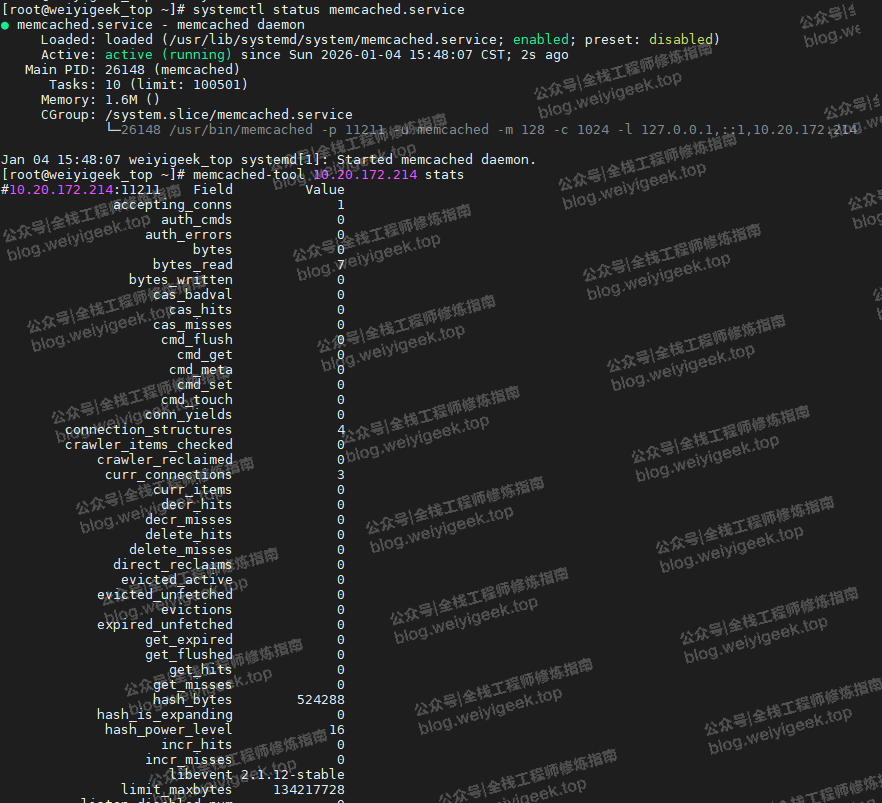Click the 'delete_misses' field
Image resolution: width=882 pixels, height=803 pixels.
tap(181, 550)
